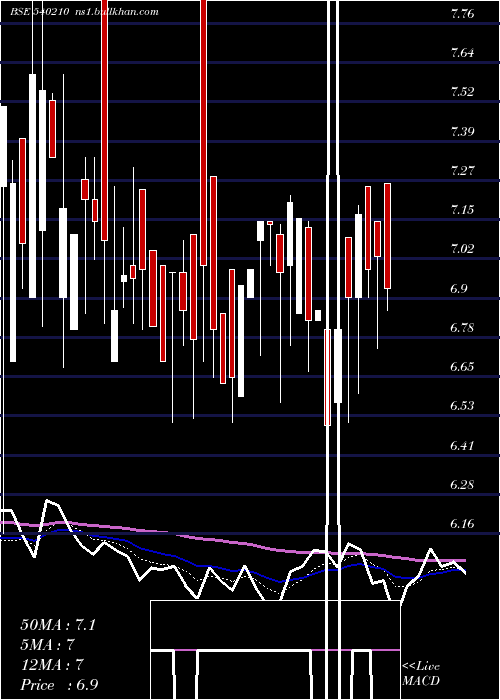Click the 6.9 price axis label
This screenshot has height=700, width=500.
pos(459,288)
